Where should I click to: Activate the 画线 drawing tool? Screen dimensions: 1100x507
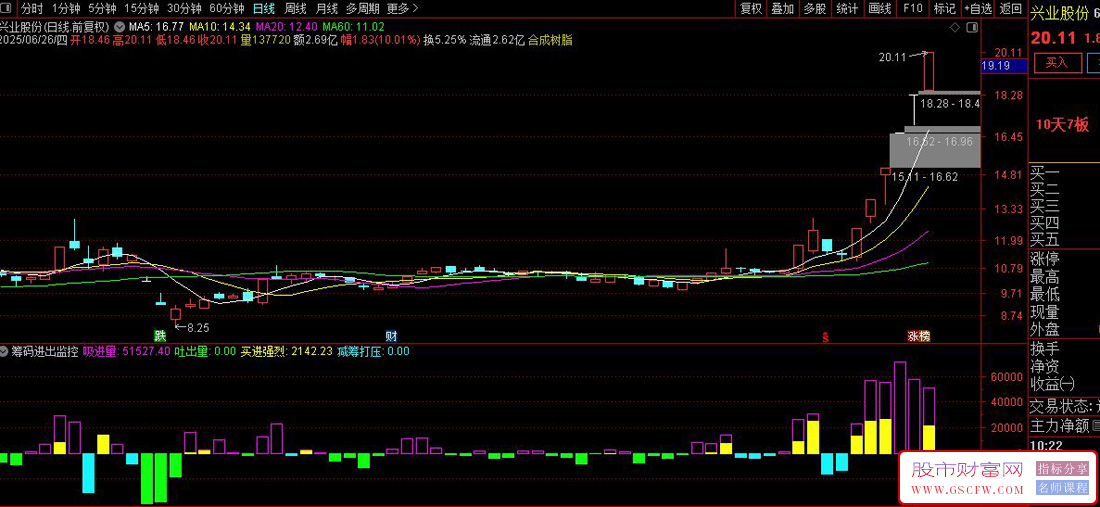pos(880,9)
